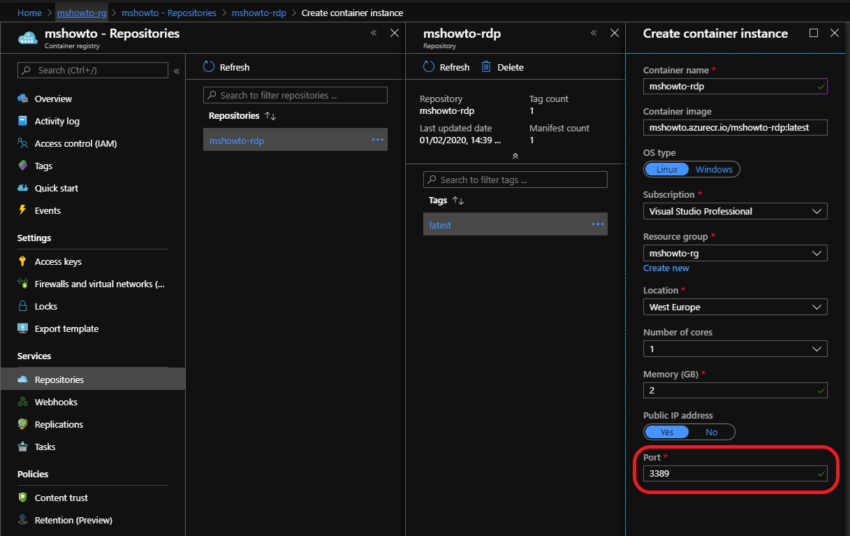Go to Overview in sidebar menu
Viewport: 850px width, 536px height.
click(53, 99)
